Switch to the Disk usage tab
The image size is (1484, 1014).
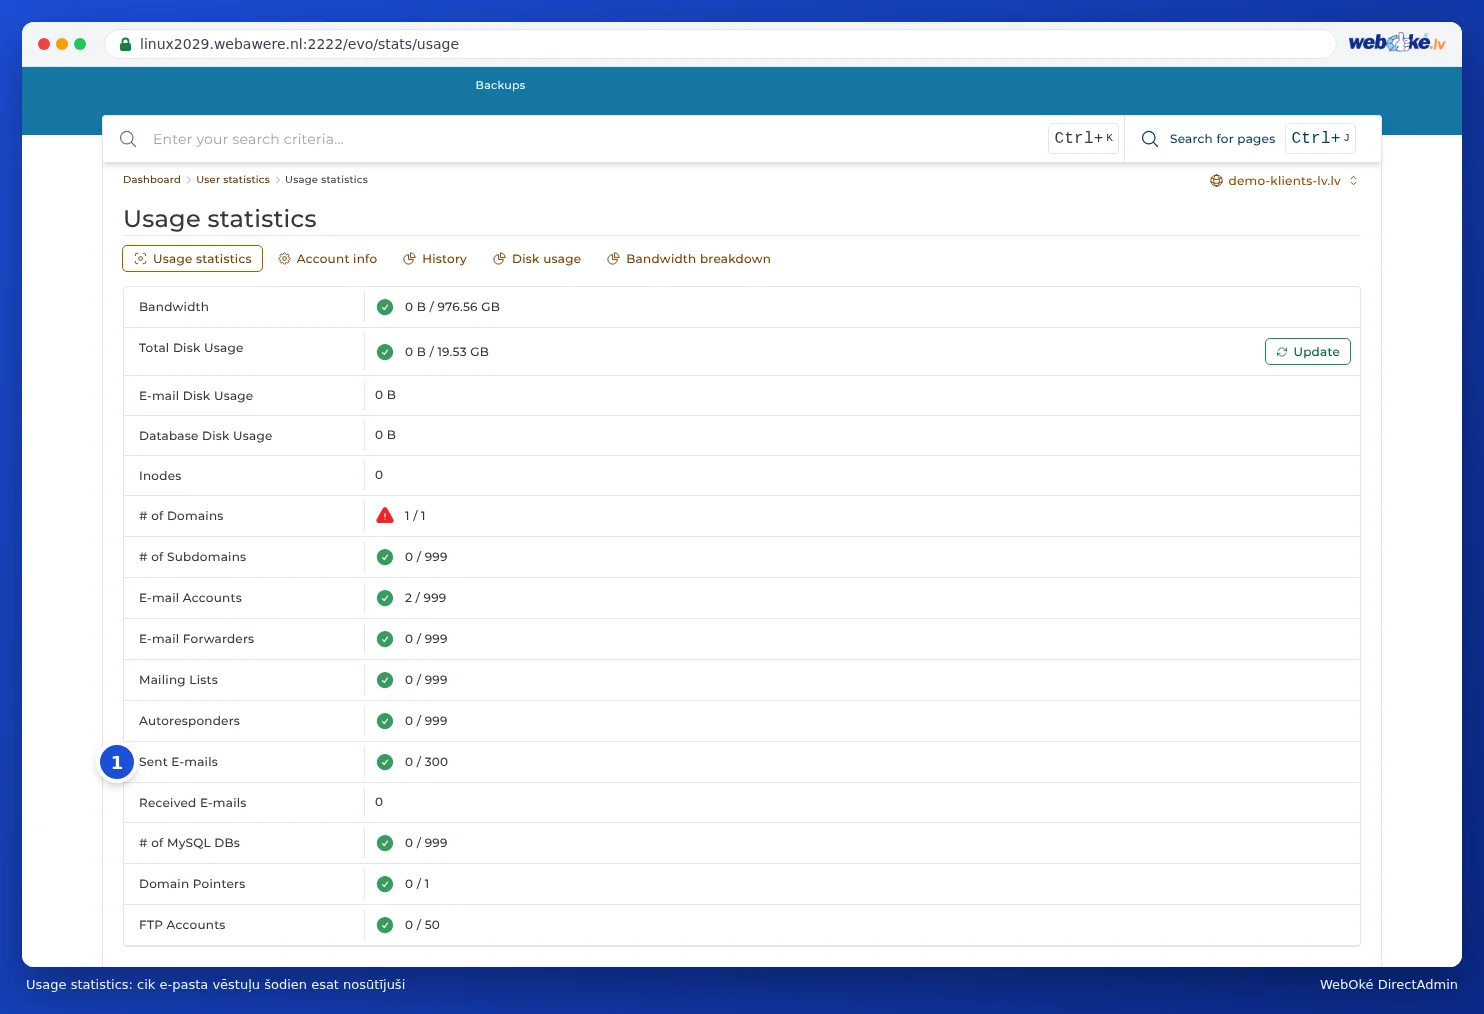click(x=537, y=259)
